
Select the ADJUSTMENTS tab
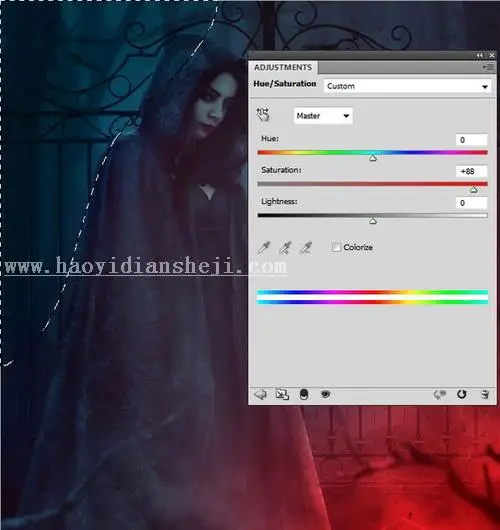tap(283, 67)
